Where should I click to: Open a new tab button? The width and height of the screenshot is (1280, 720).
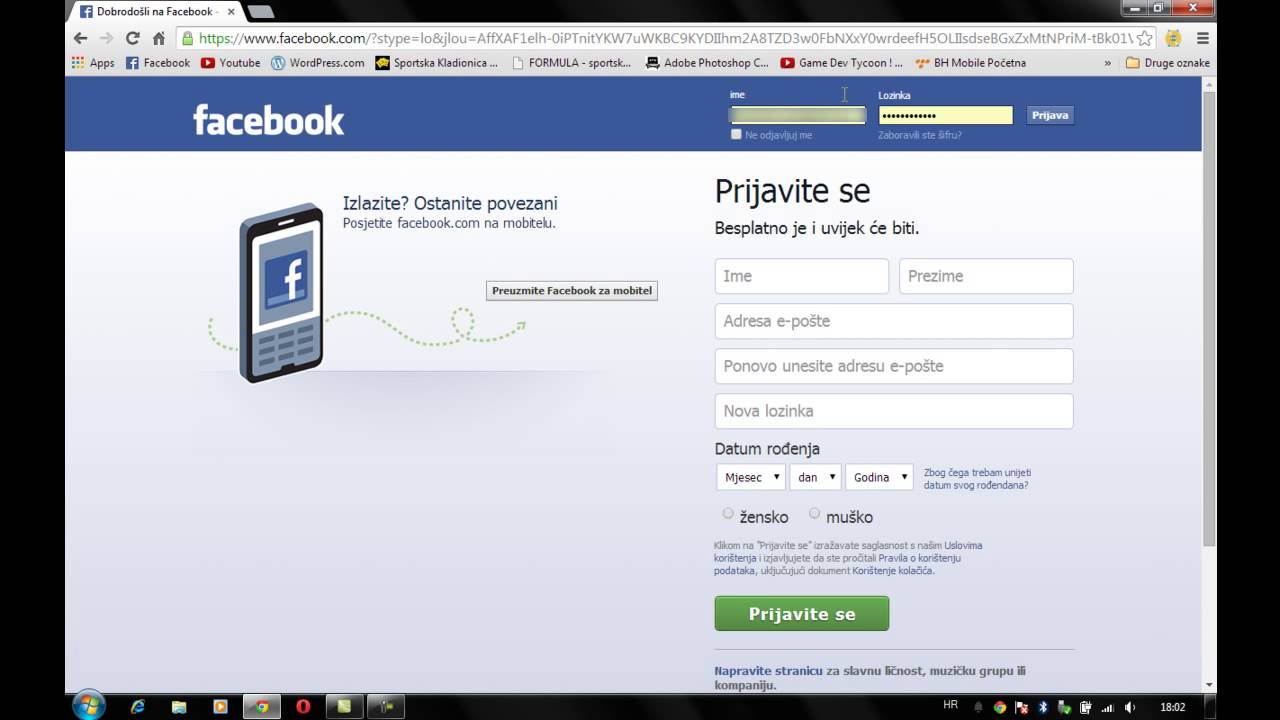(x=260, y=12)
